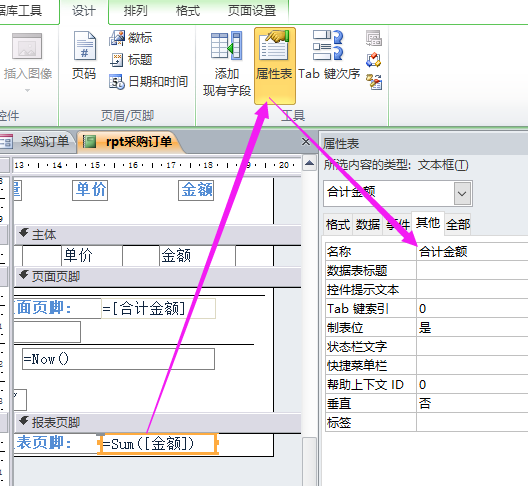This screenshot has height=486, width=528.
Task: Open the 格式 ribbon tab
Action: point(188,11)
